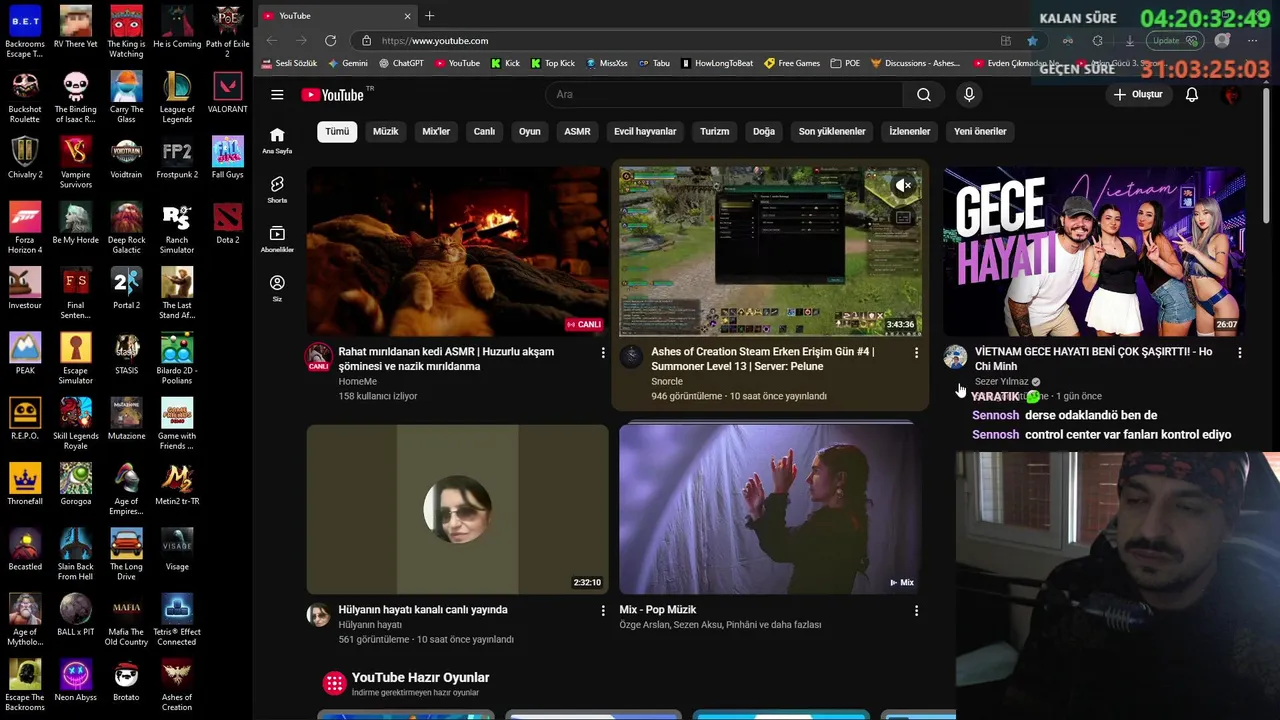
Task: Open the Vampire Survivors desktop icon
Action: (x=75, y=163)
